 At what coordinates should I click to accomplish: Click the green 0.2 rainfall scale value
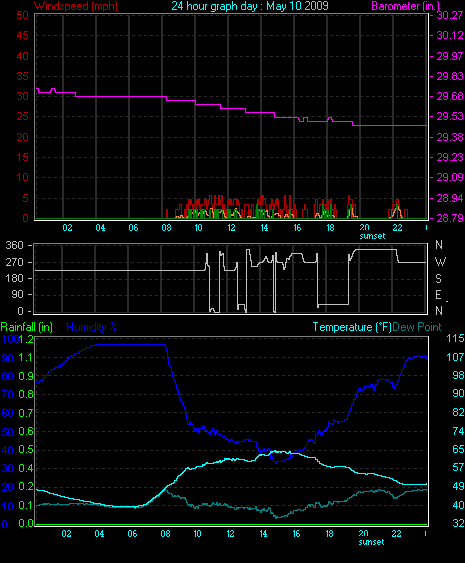point(25,487)
